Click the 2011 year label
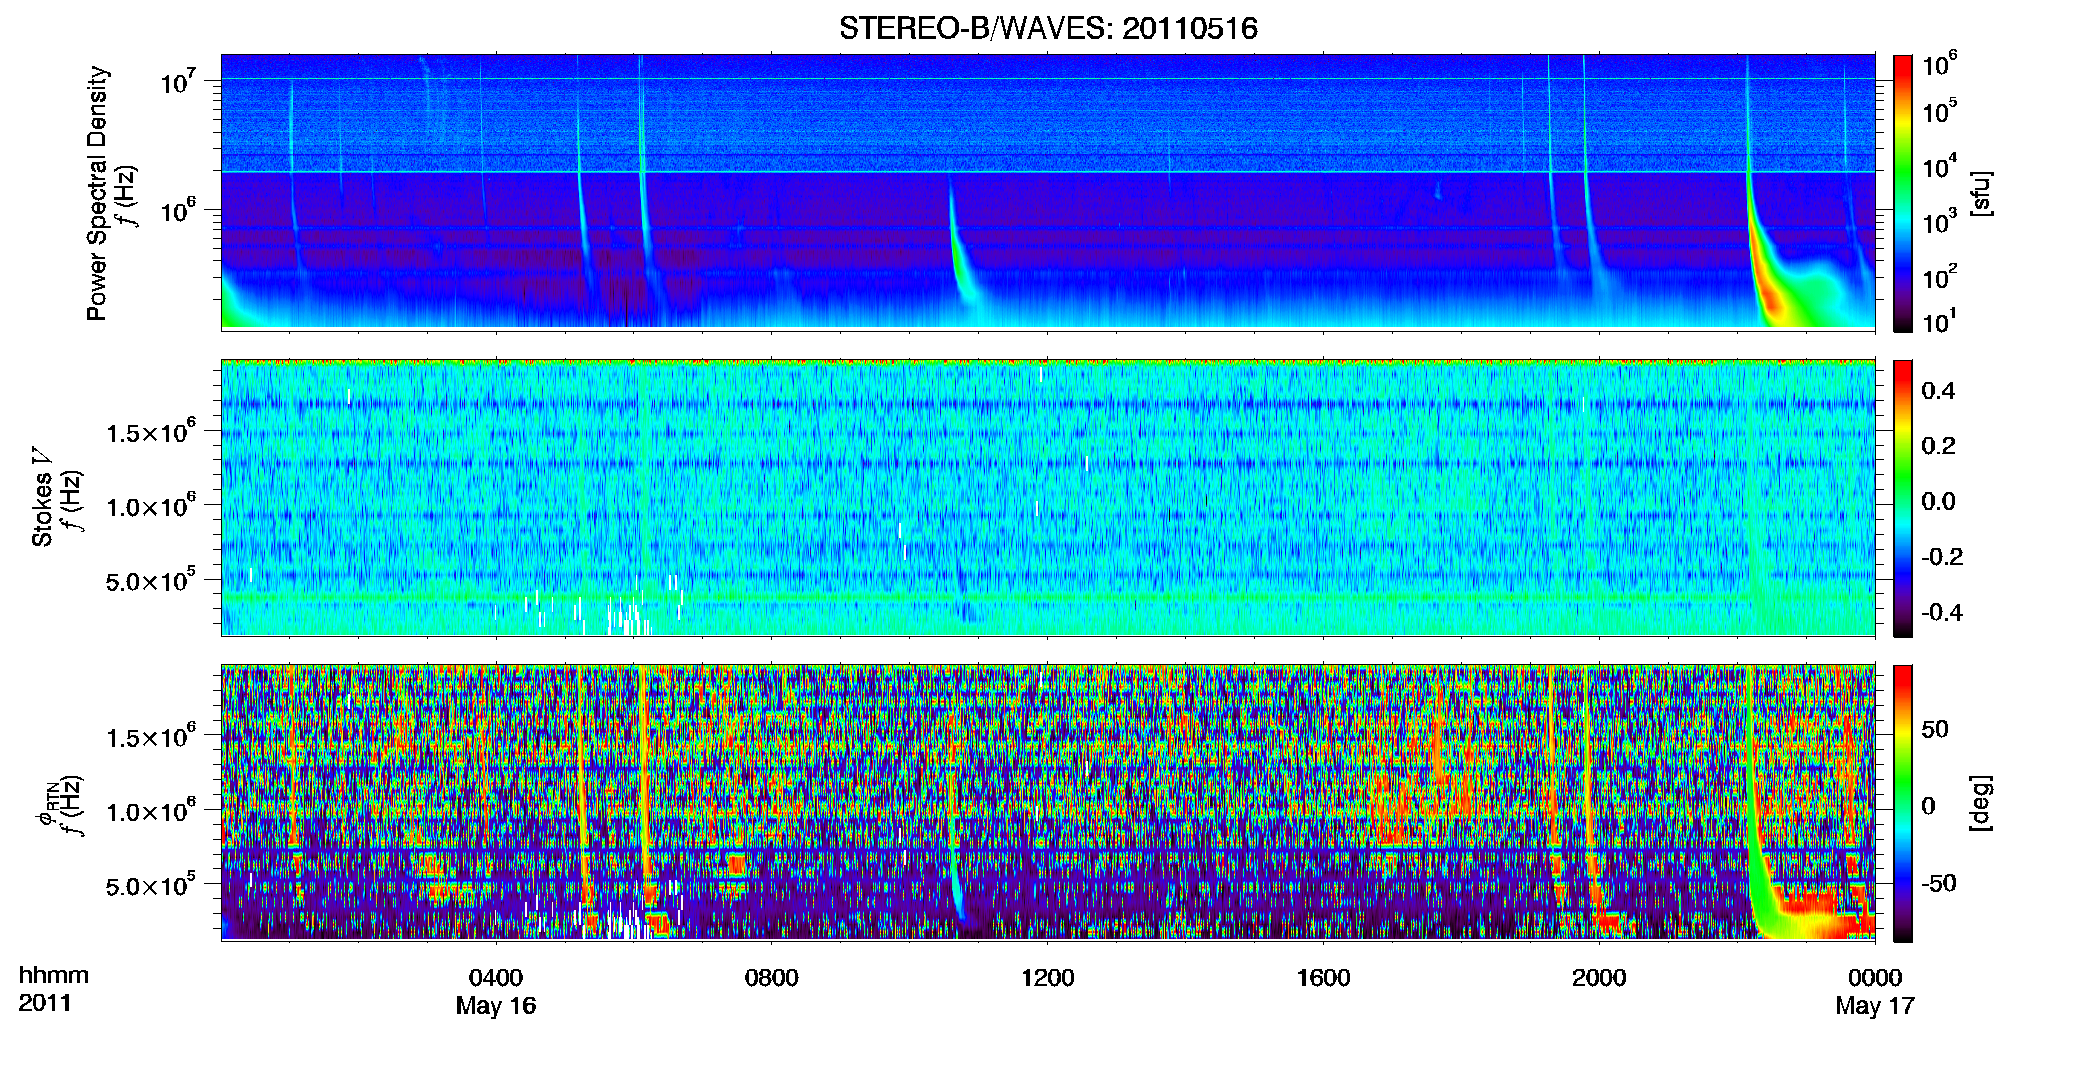Viewport: 2096px width, 1080px height. tap(45, 1003)
